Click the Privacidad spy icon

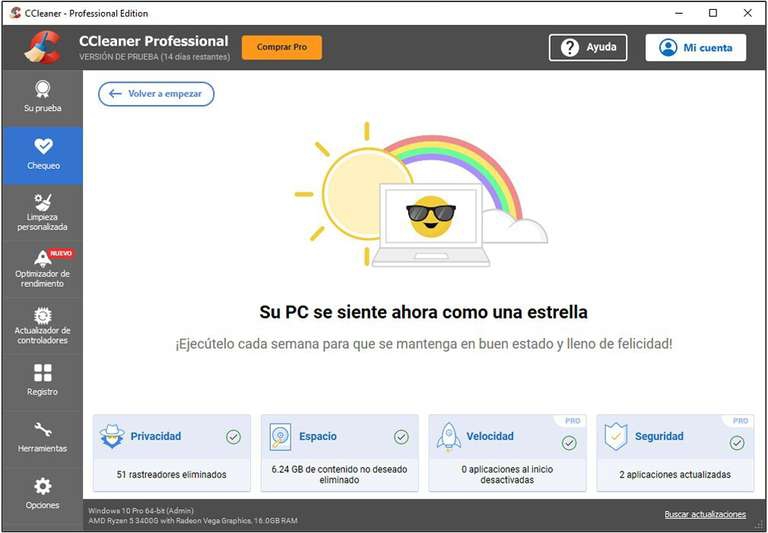tap(112, 436)
